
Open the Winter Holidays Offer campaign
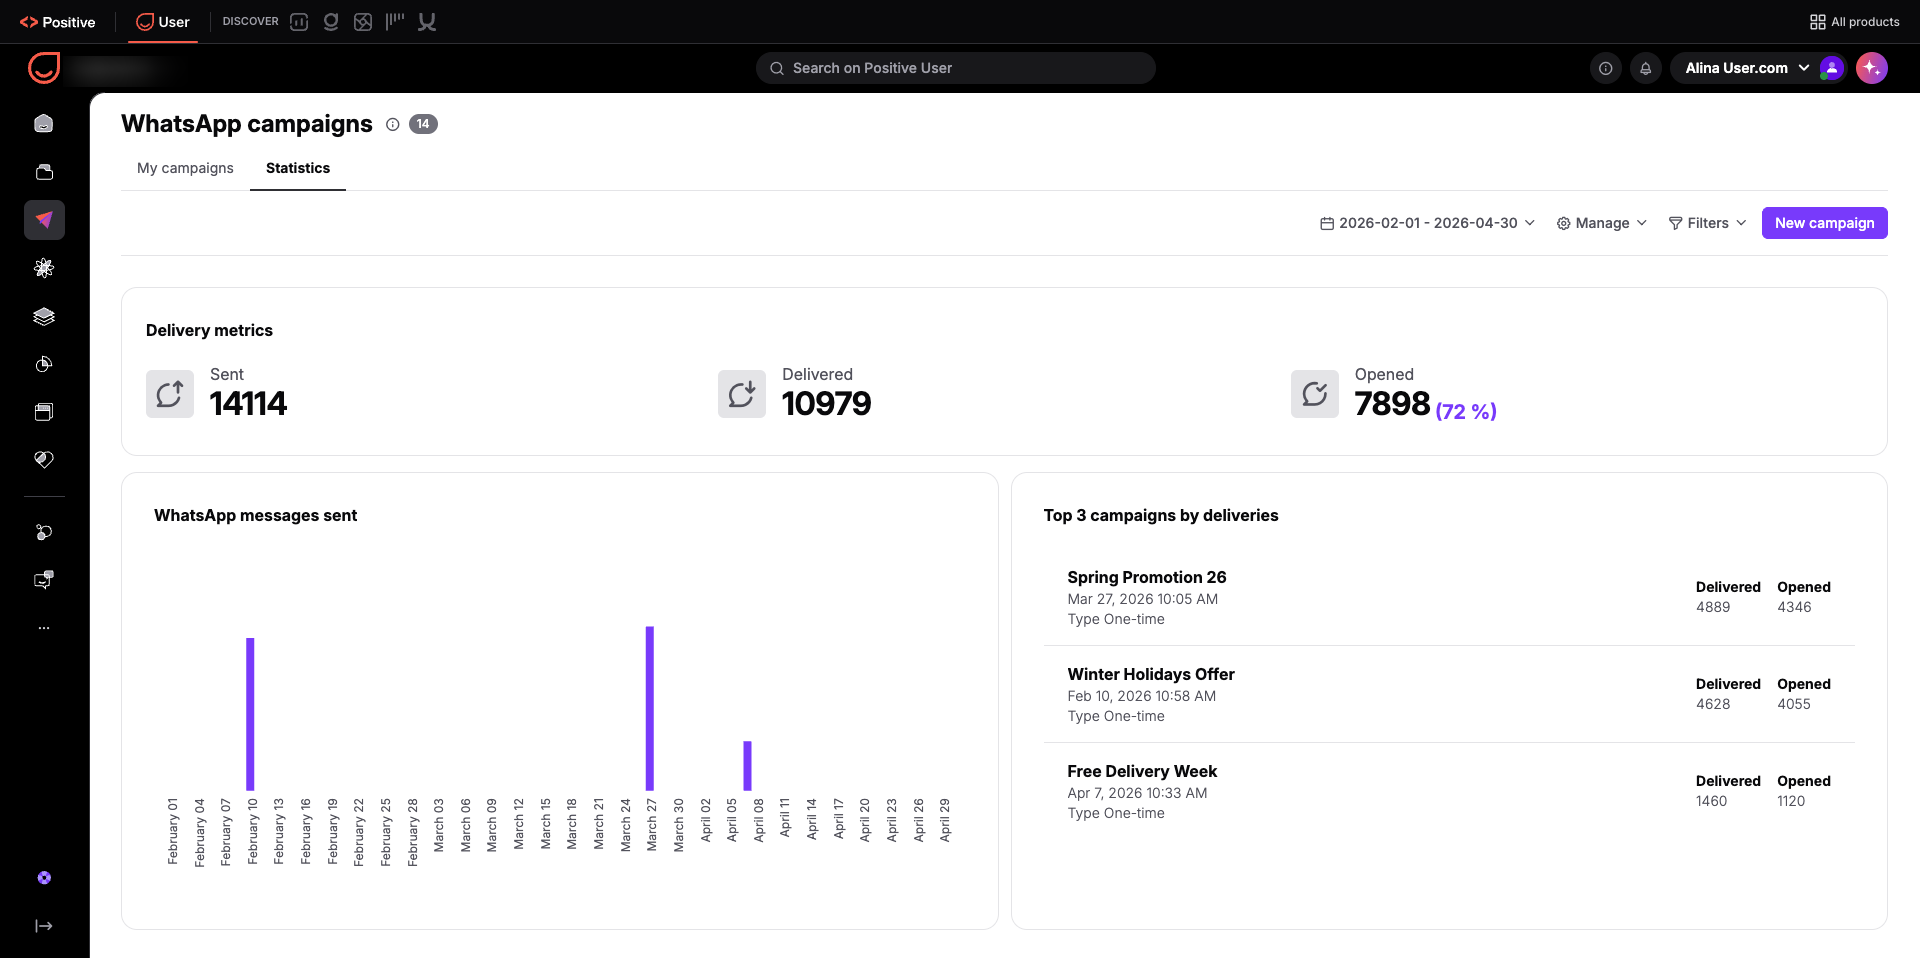1150,674
